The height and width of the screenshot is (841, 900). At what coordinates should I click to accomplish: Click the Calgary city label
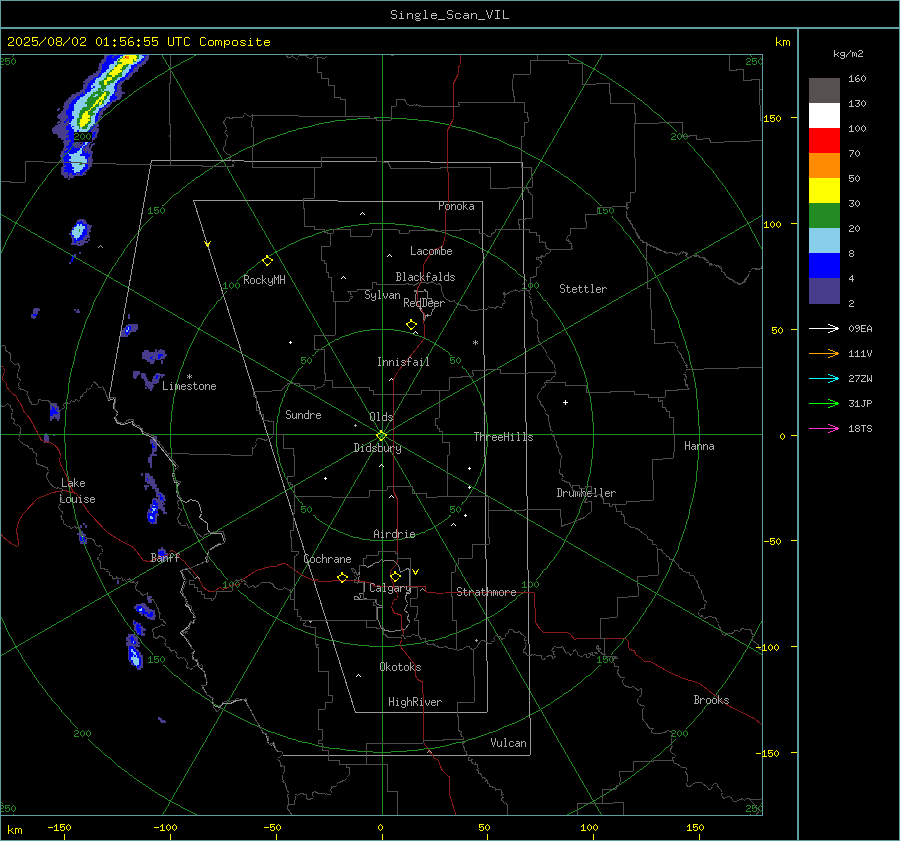(390, 588)
